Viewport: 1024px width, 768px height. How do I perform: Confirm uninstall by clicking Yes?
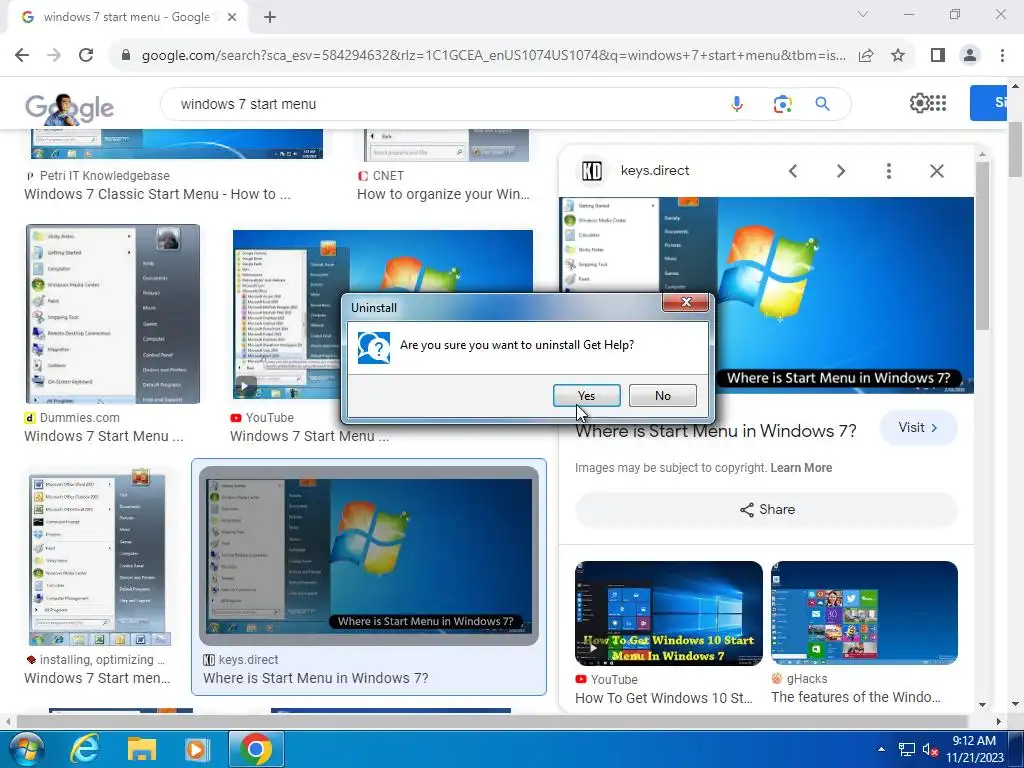pos(586,396)
